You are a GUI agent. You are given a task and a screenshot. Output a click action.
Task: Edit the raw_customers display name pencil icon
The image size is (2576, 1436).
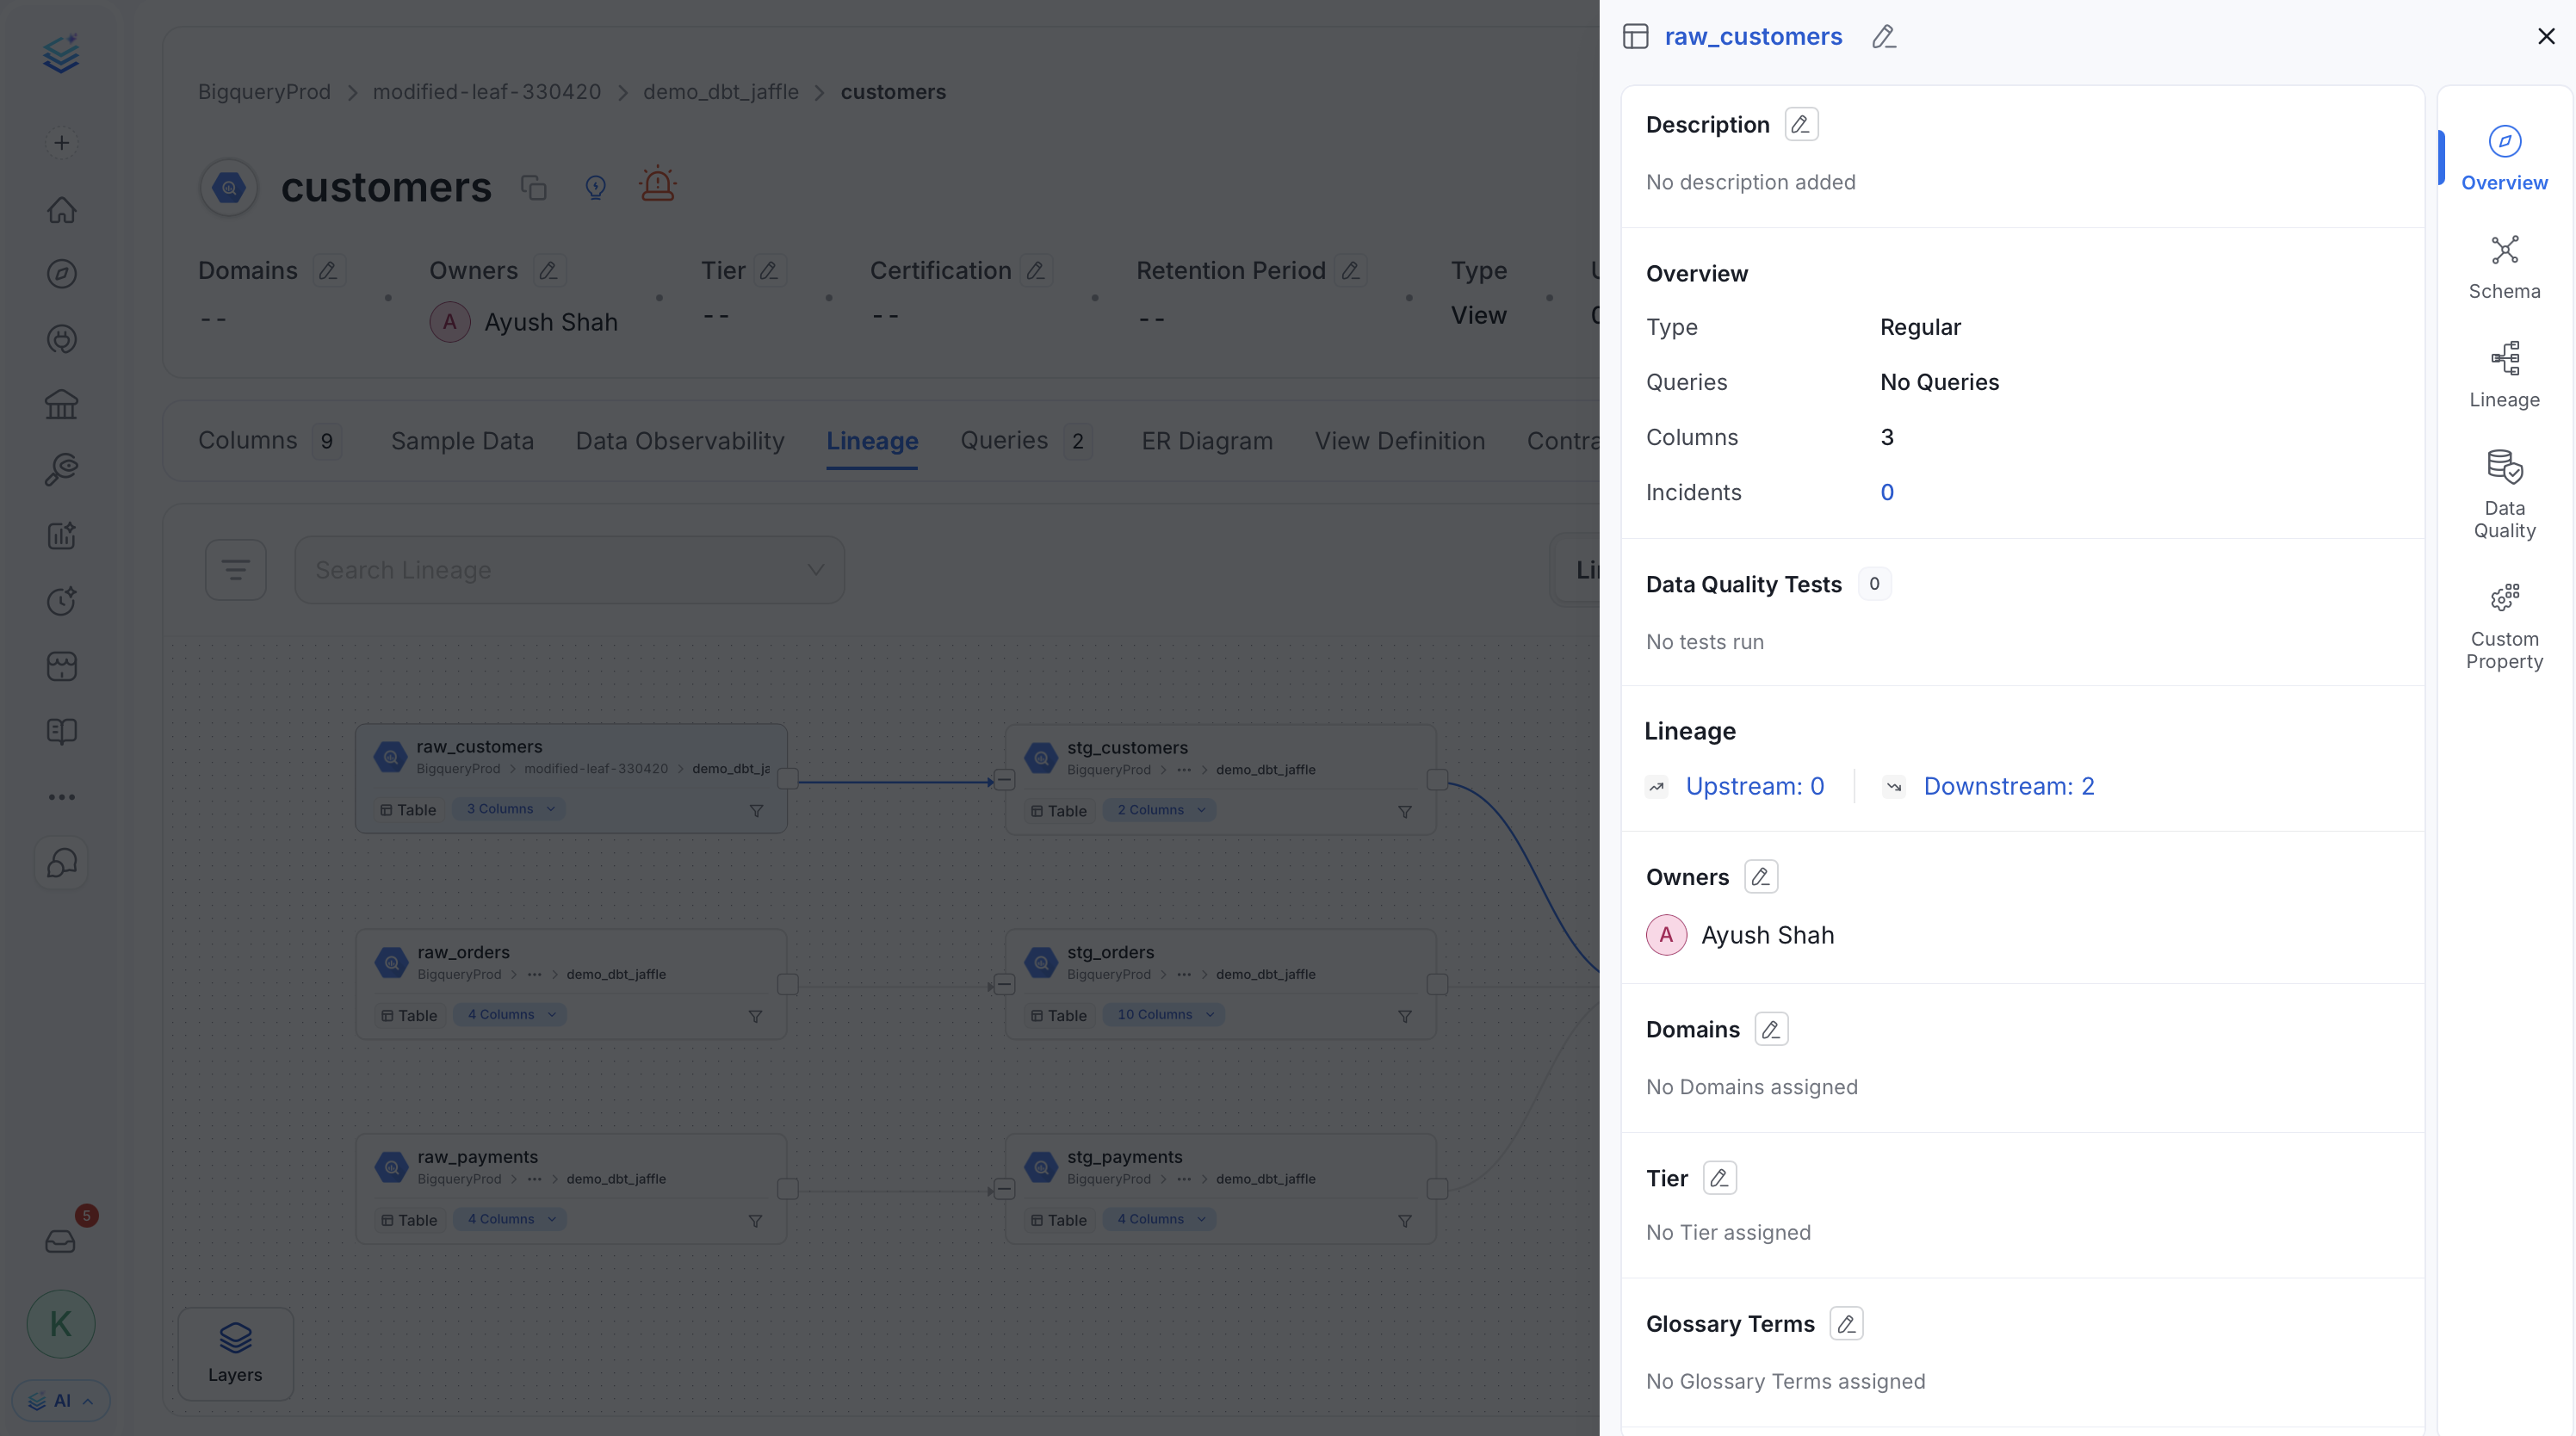tap(1884, 37)
